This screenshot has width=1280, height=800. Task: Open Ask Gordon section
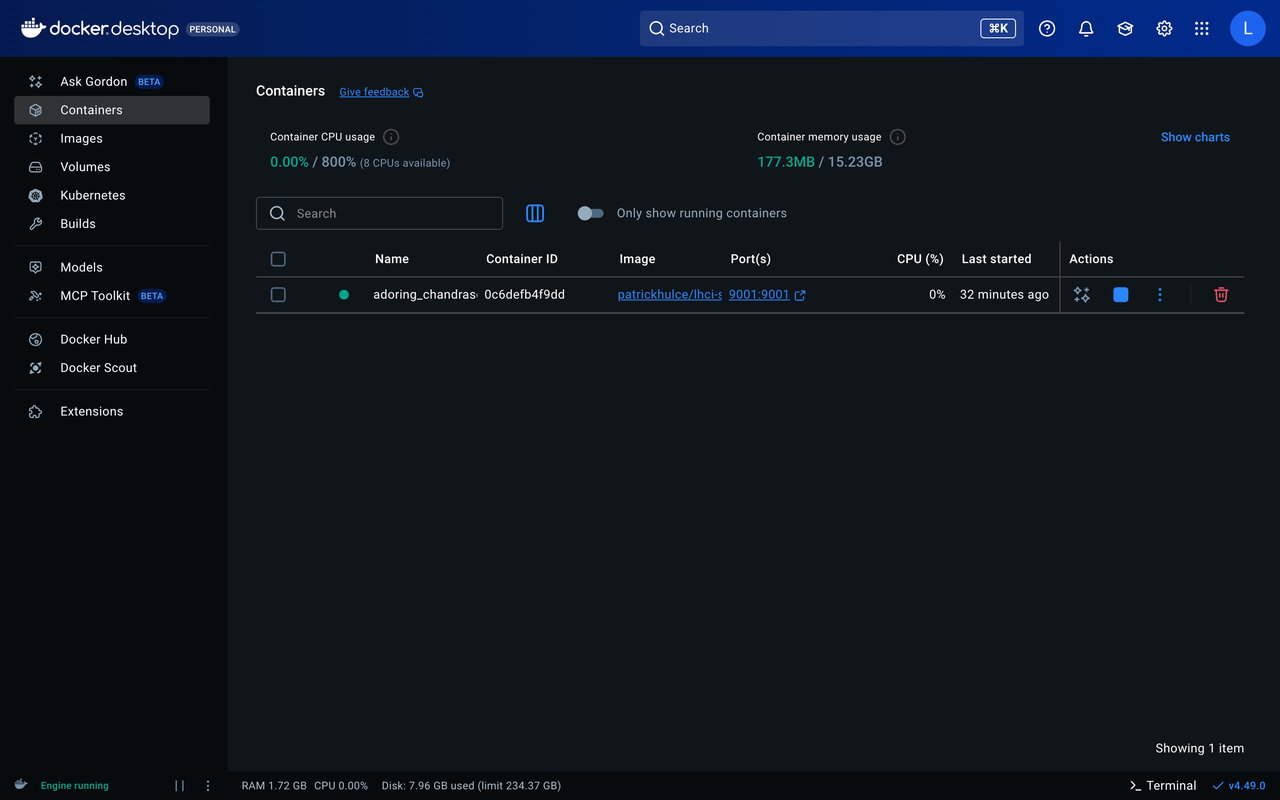pos(112,82)
